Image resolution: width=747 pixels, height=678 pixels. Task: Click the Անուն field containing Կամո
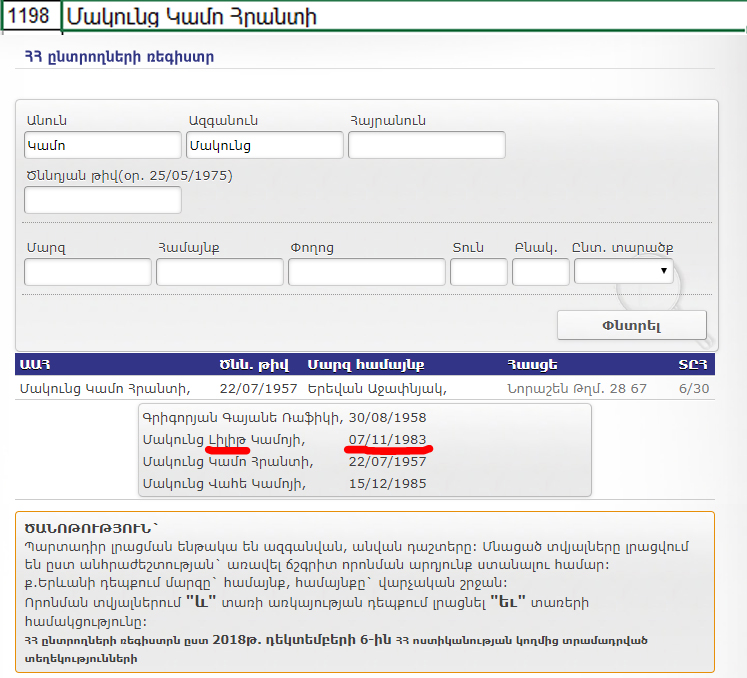pyautogui.click(x=102, y=146)
